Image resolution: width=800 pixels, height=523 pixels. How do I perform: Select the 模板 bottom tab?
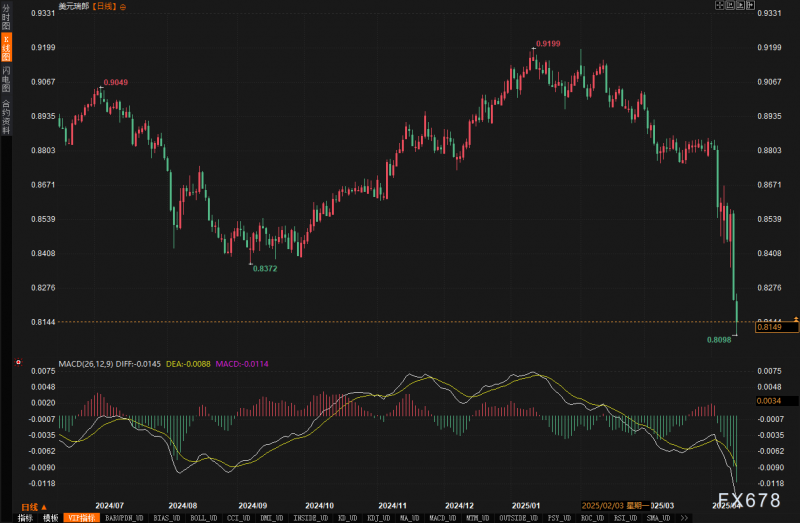[x=51, y=518]
